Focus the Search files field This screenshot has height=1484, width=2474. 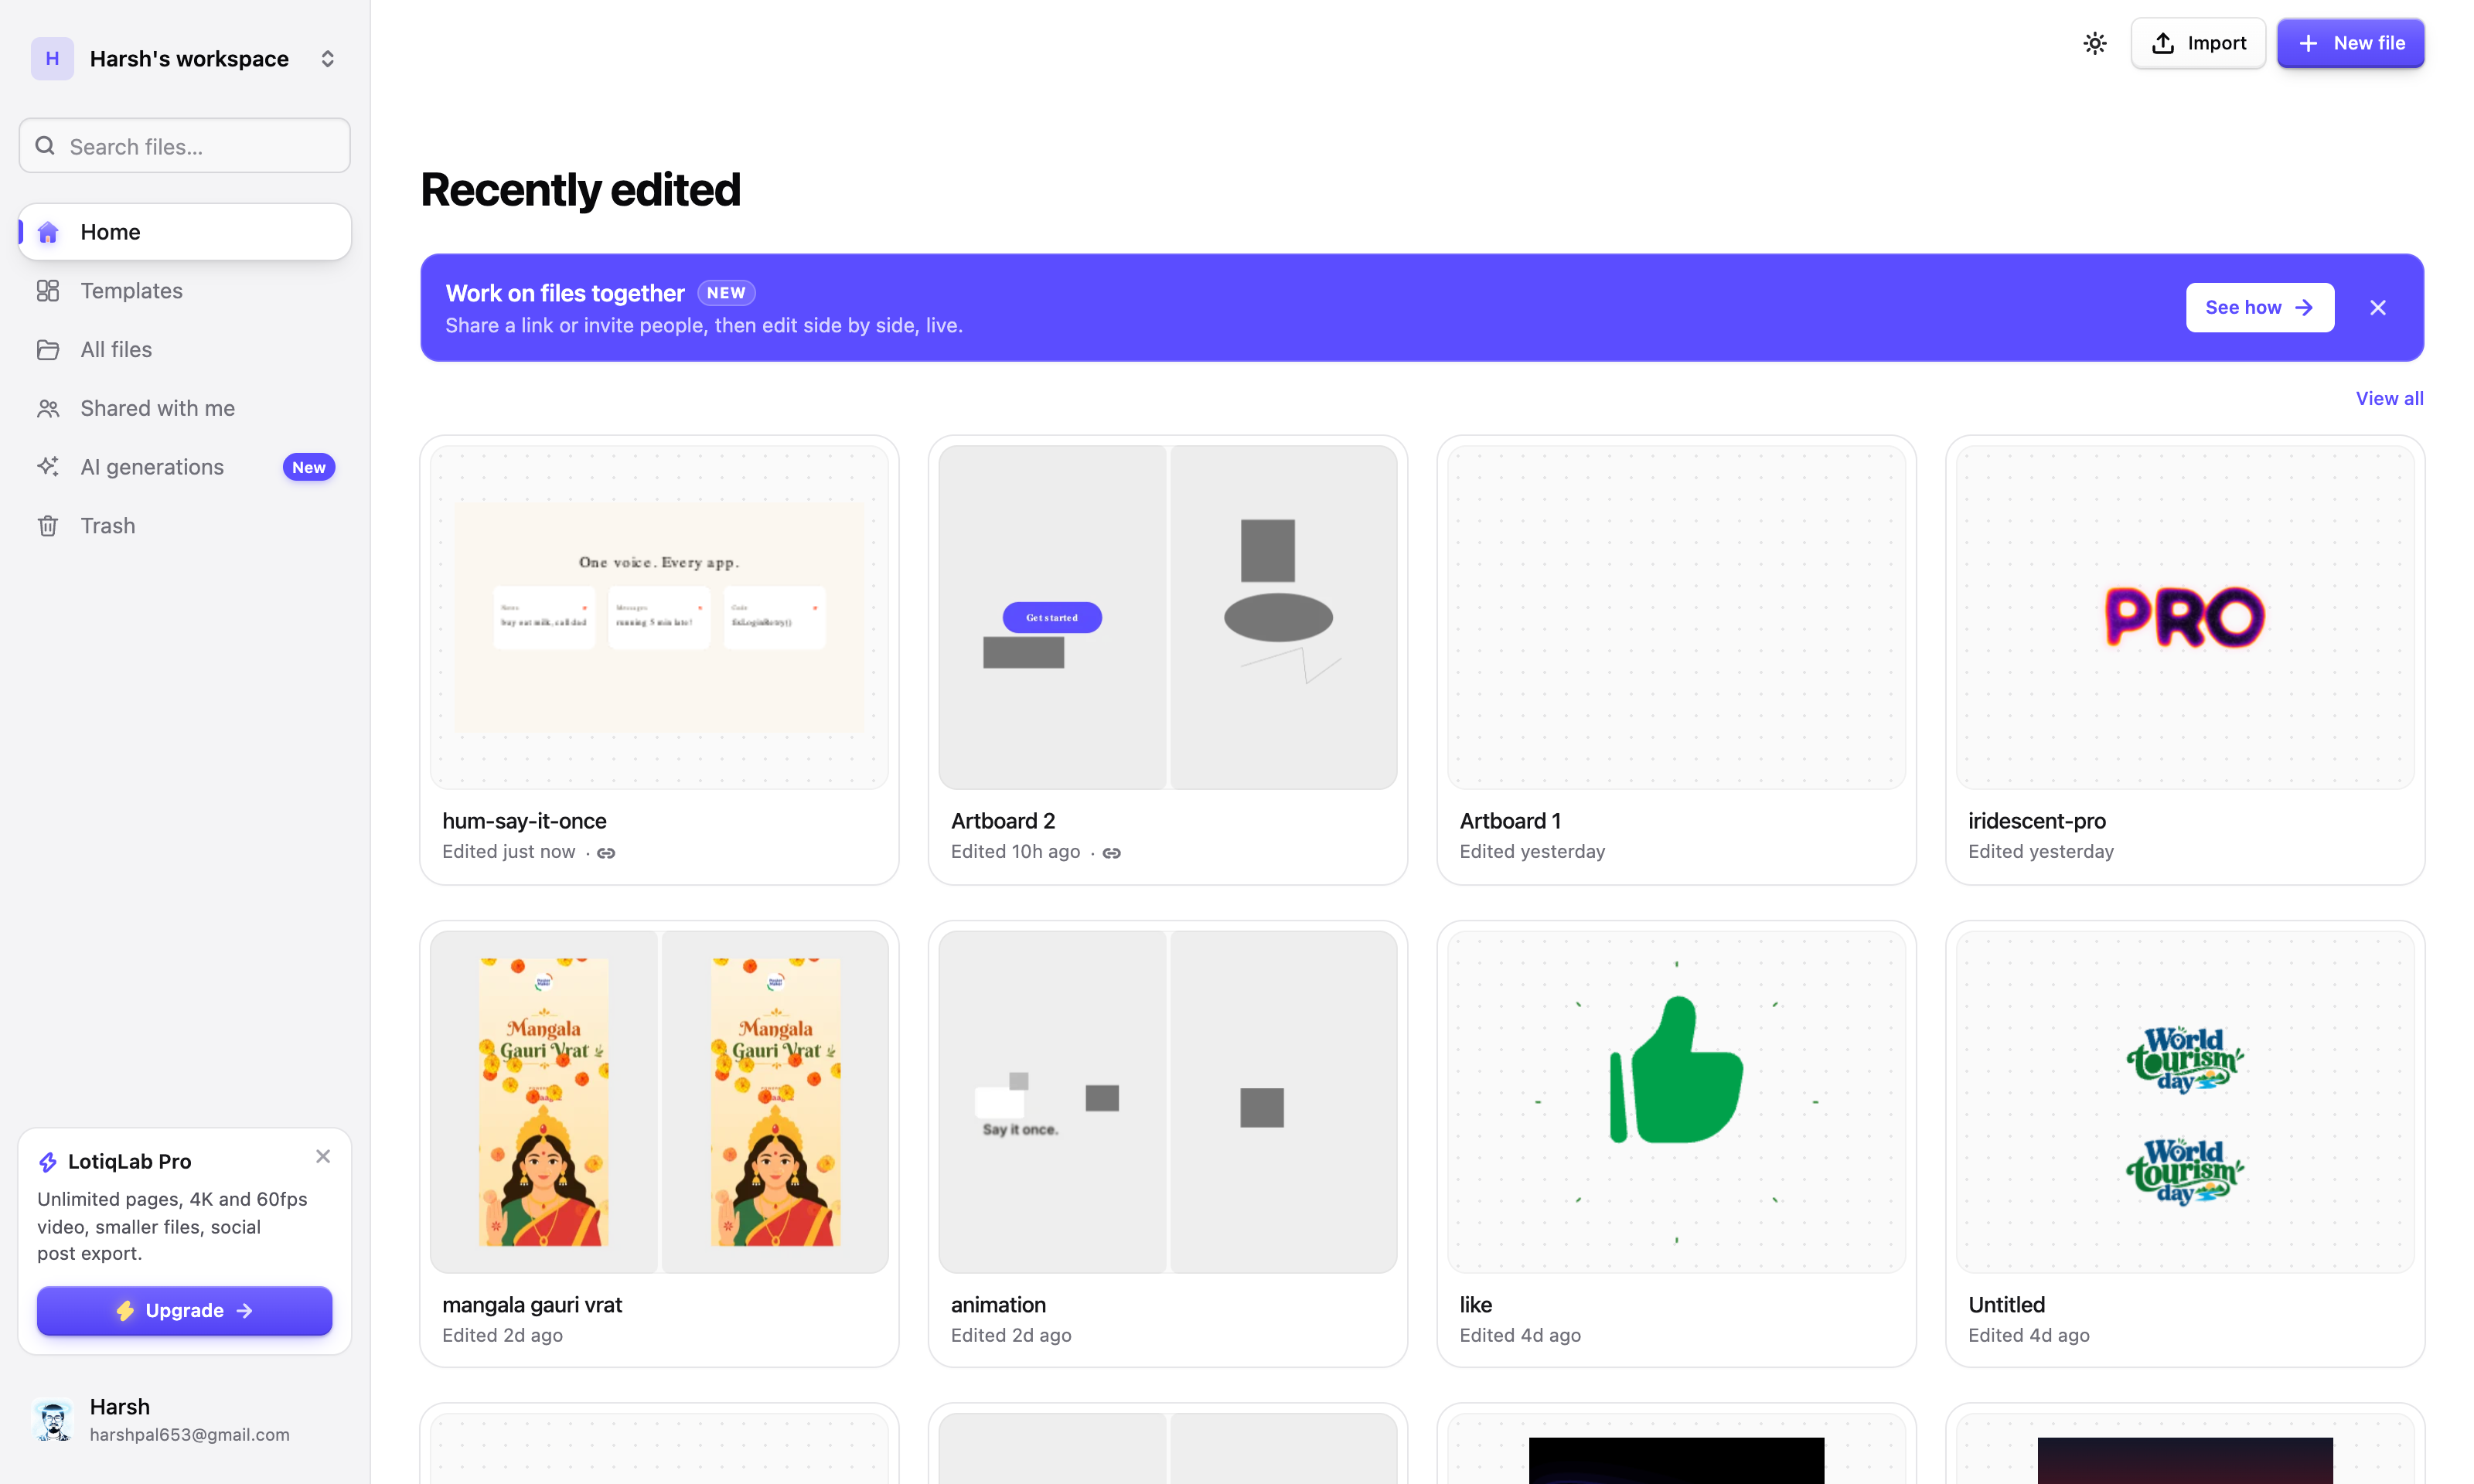[185, 146]
